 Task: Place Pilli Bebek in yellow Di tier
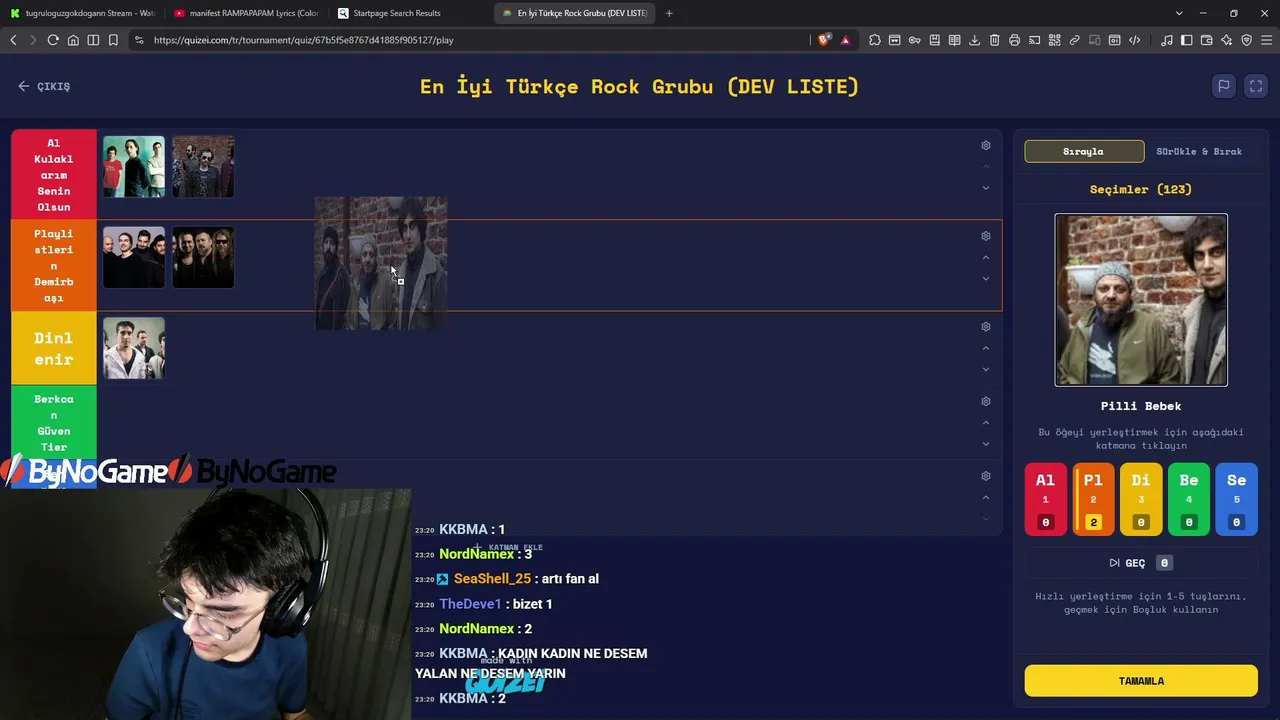tap(1141, 499)
